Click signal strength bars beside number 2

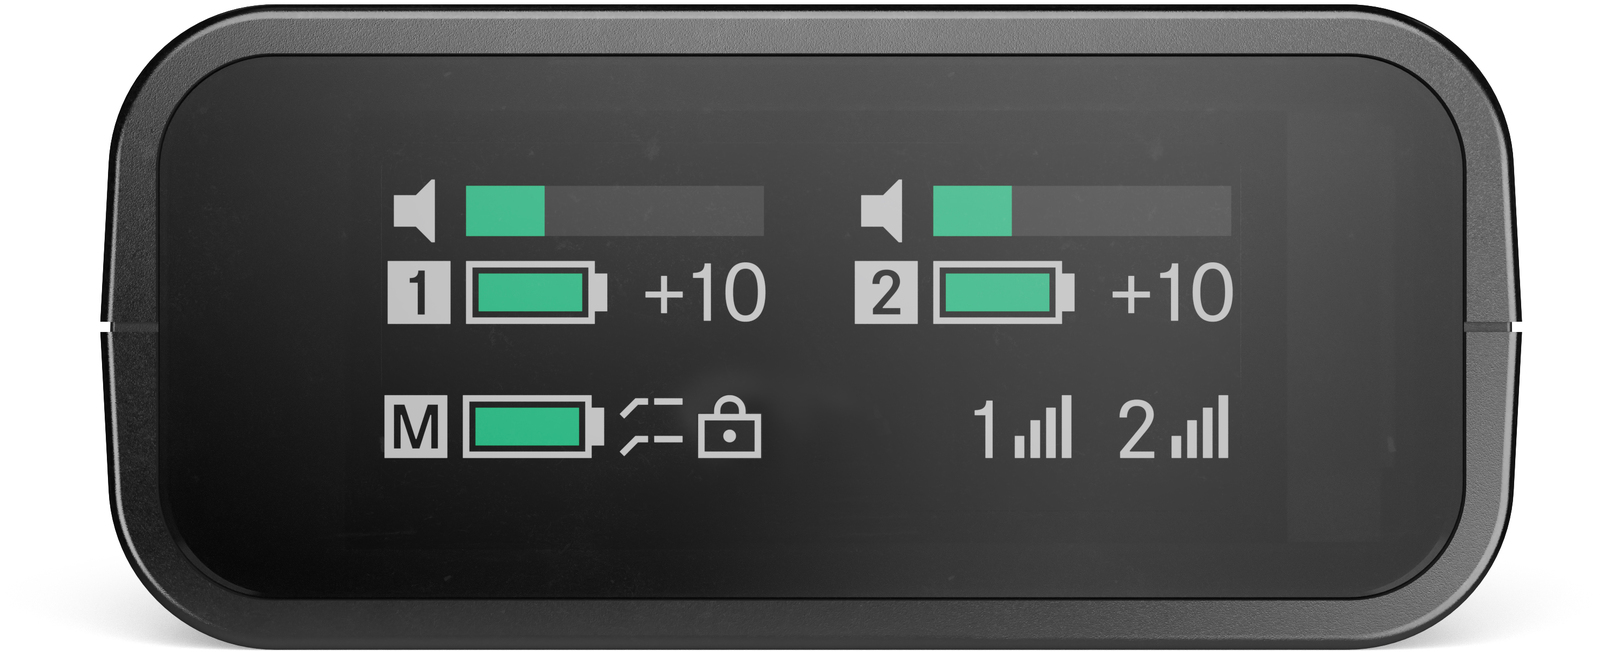[1200, 427]
